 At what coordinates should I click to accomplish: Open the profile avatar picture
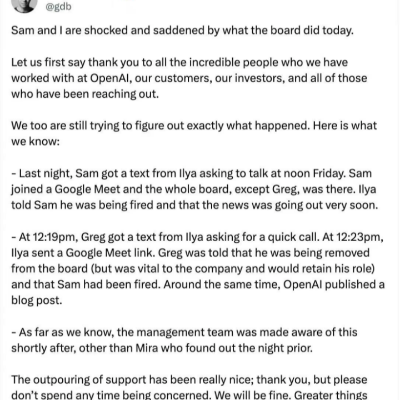coord(24,6)
